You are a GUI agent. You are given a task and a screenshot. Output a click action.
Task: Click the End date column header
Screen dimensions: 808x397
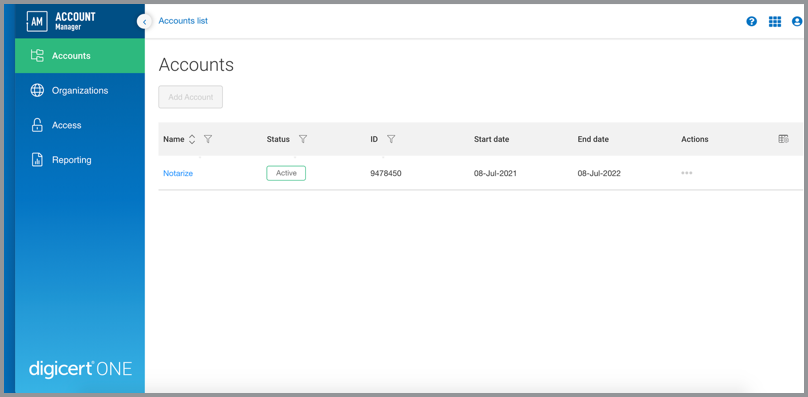(x=593, y=139)
